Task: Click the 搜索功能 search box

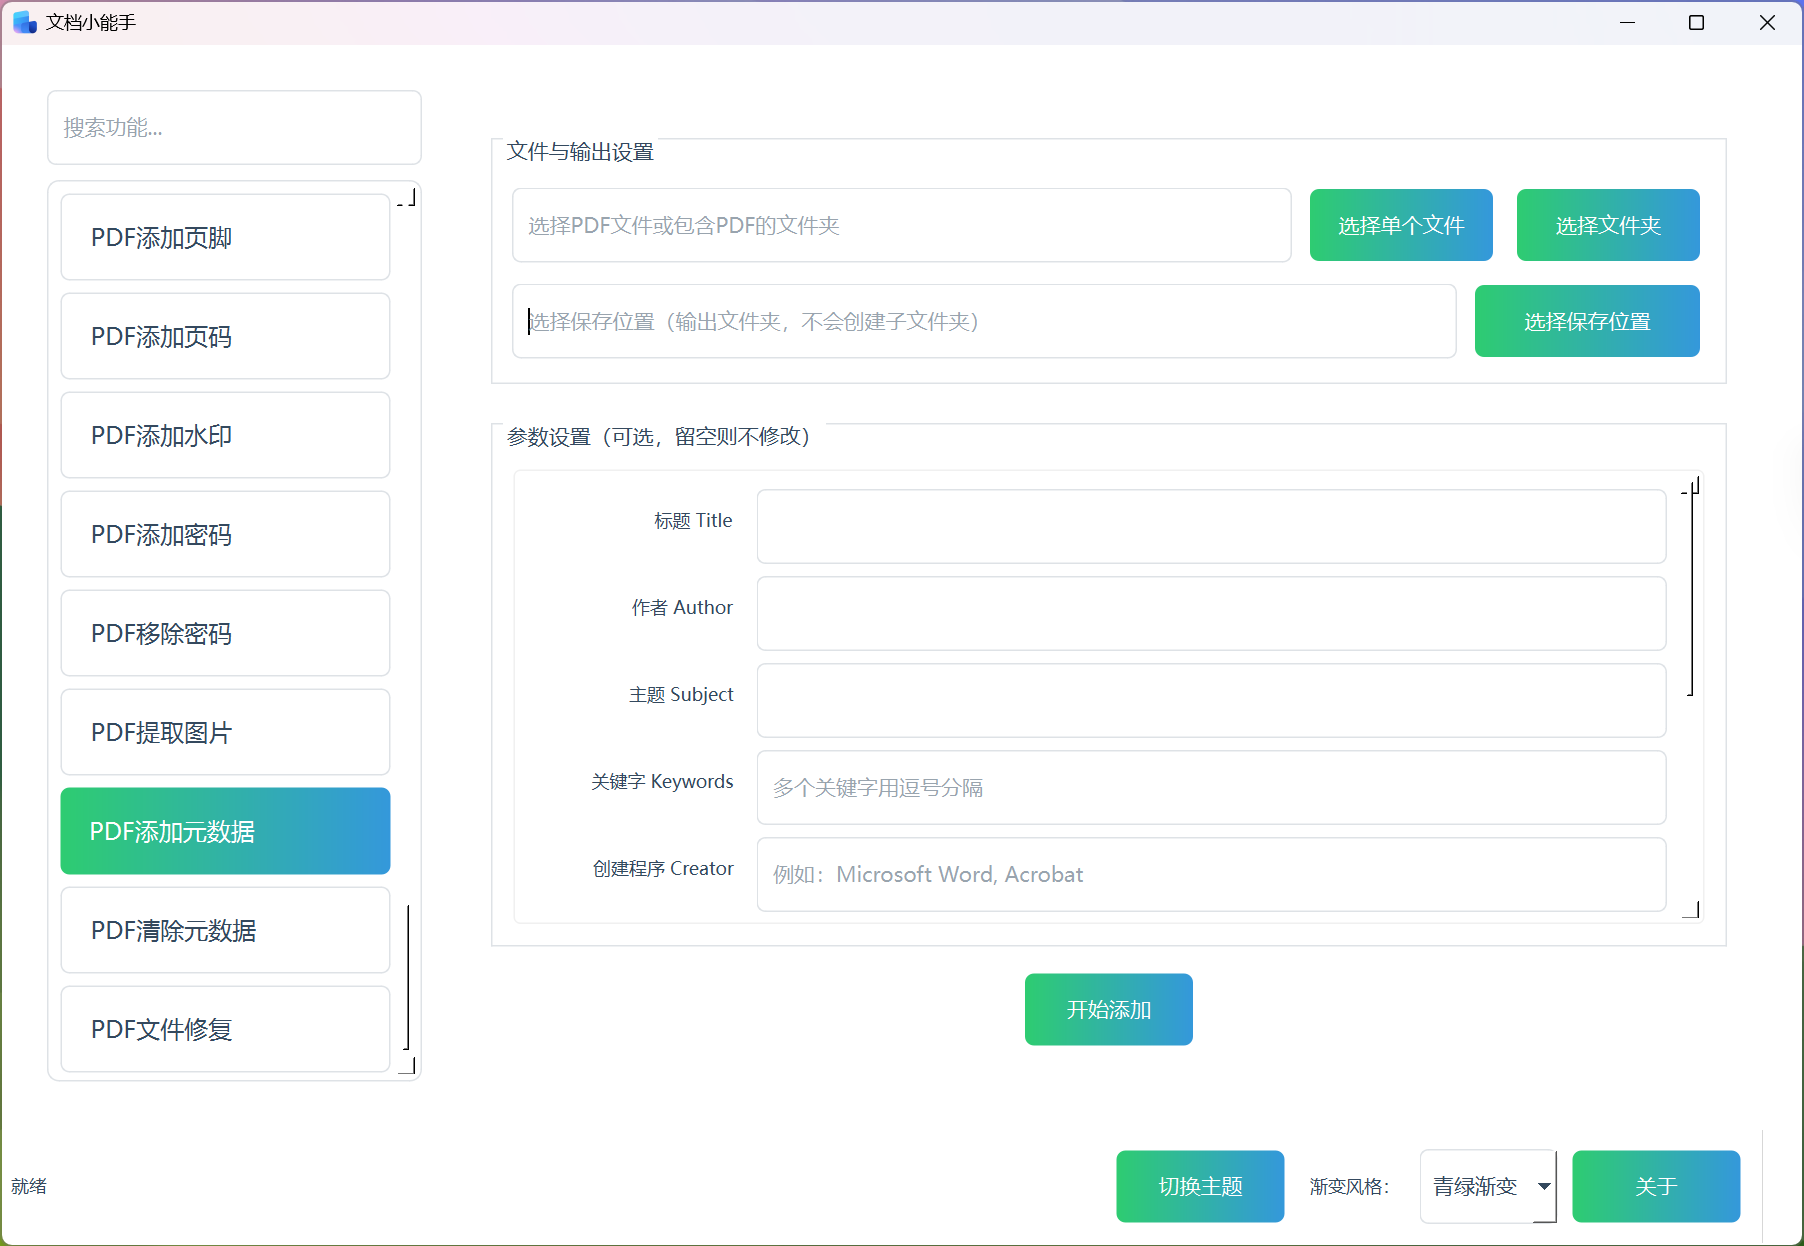Action: click(234, 127)
